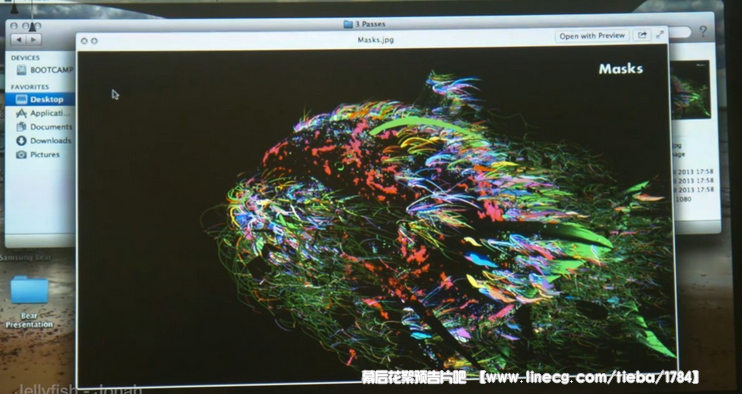Click the Finder help question mark

pos(703,32)
